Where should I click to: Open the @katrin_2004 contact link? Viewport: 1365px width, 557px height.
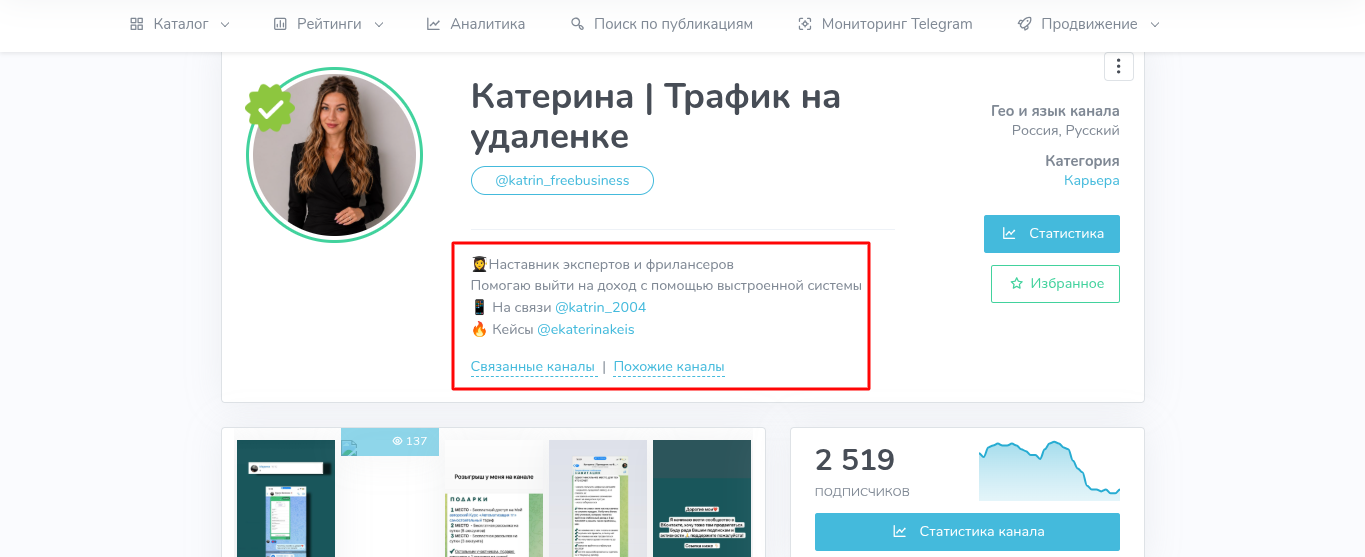600,307
